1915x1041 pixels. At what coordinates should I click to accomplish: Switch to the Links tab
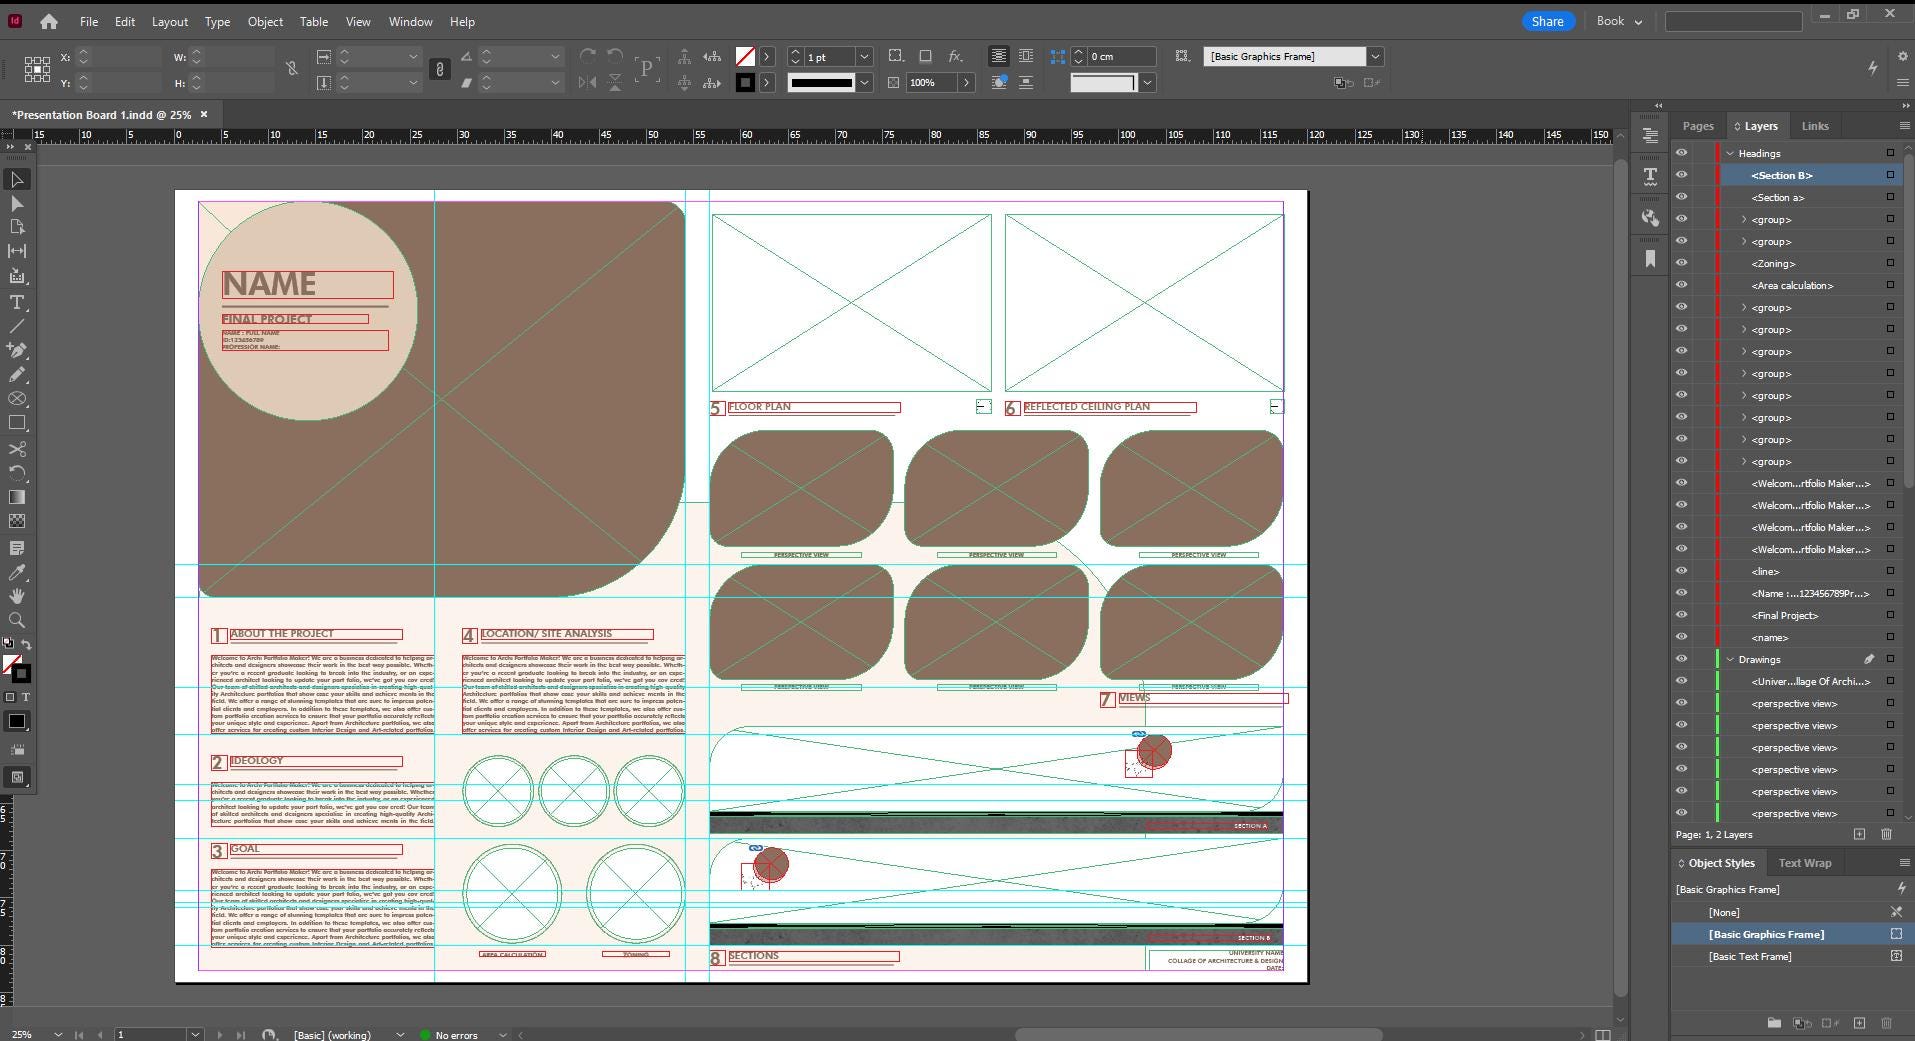(x=1814, y=126)
